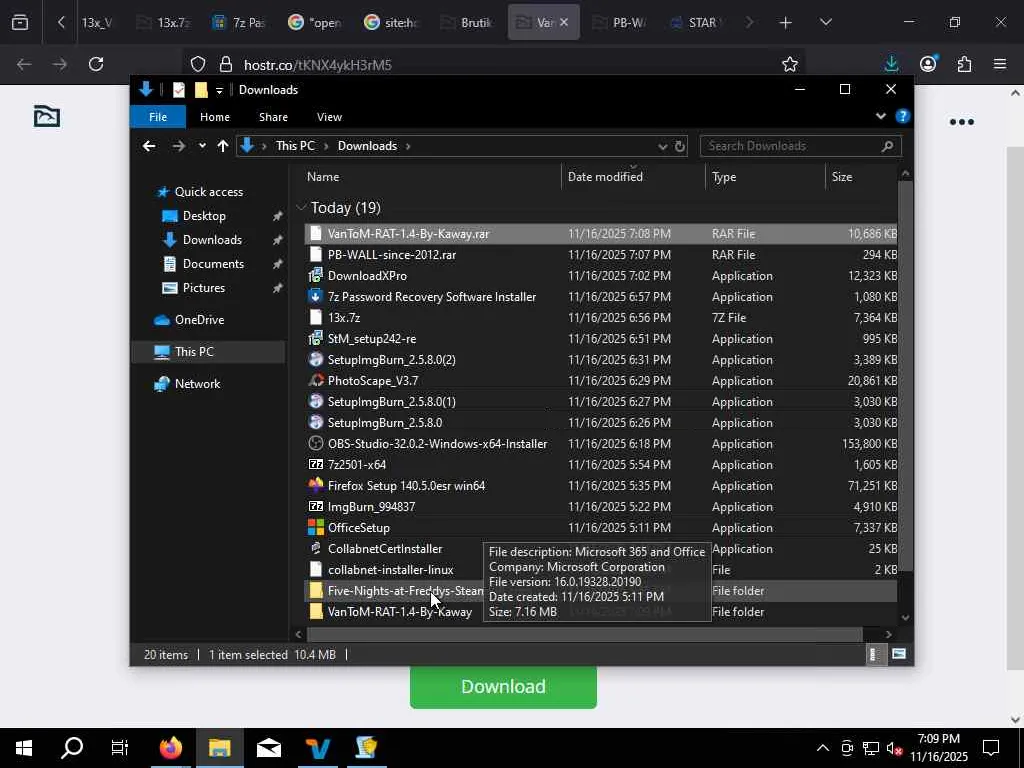
Task: Open recent locations dropdown arrow
Action: [202, 146]
